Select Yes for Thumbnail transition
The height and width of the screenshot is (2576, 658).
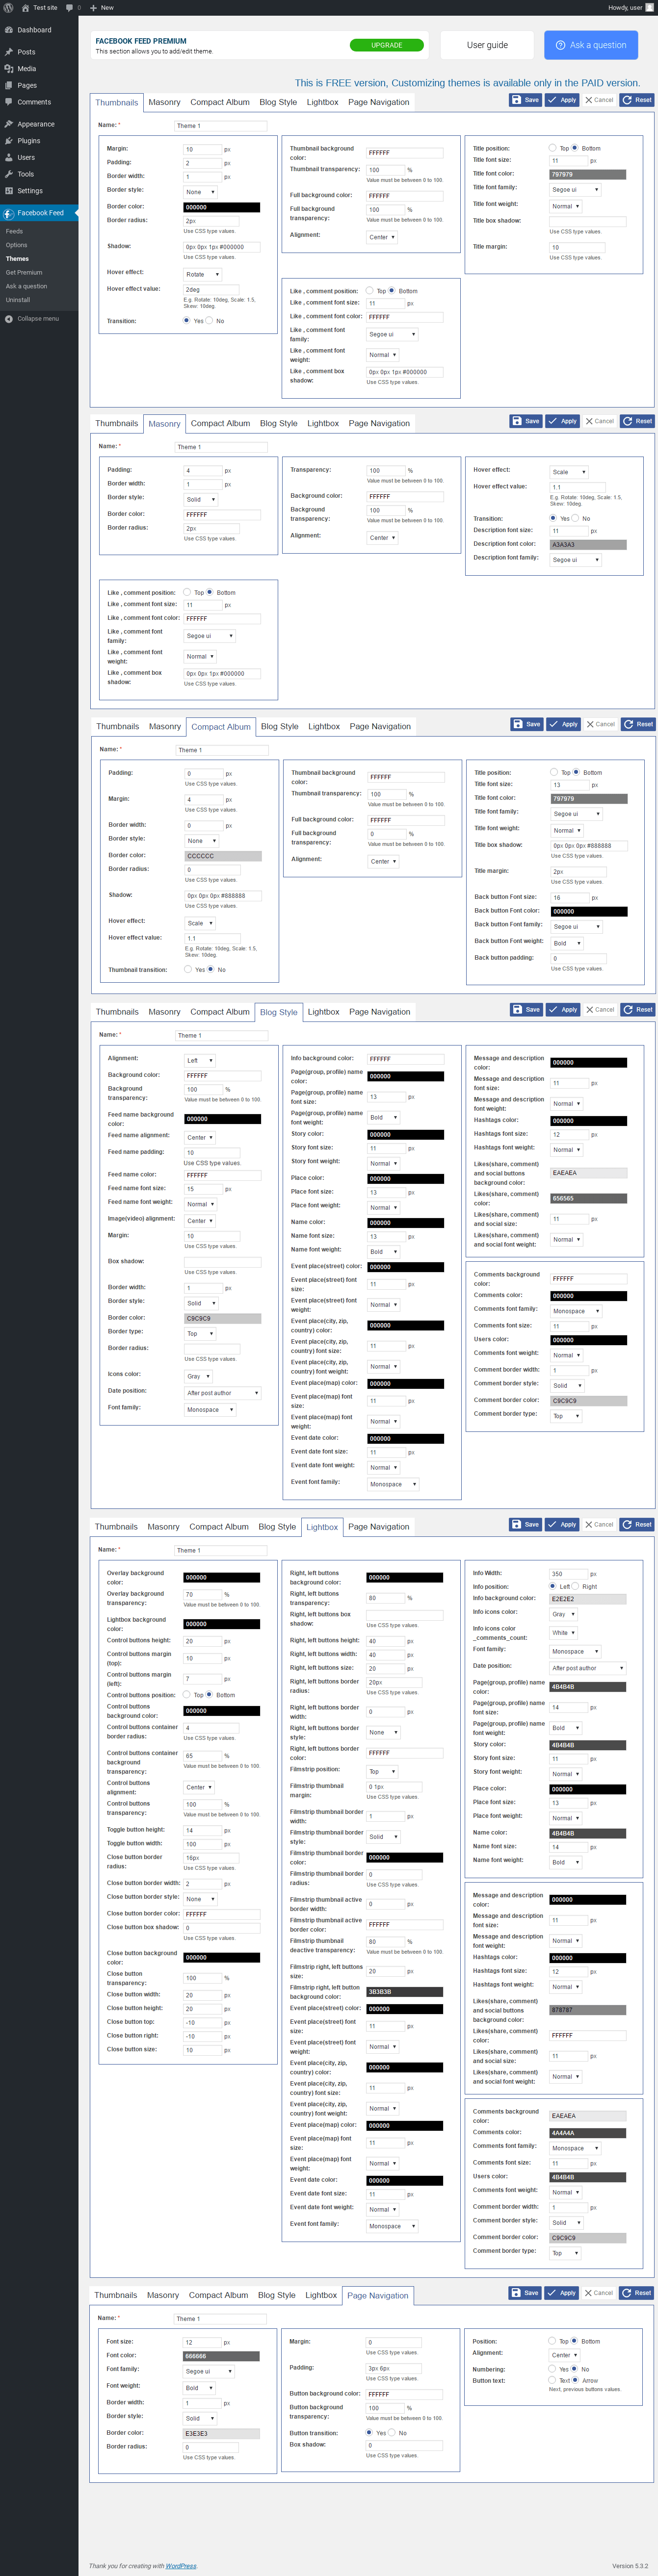188,969
